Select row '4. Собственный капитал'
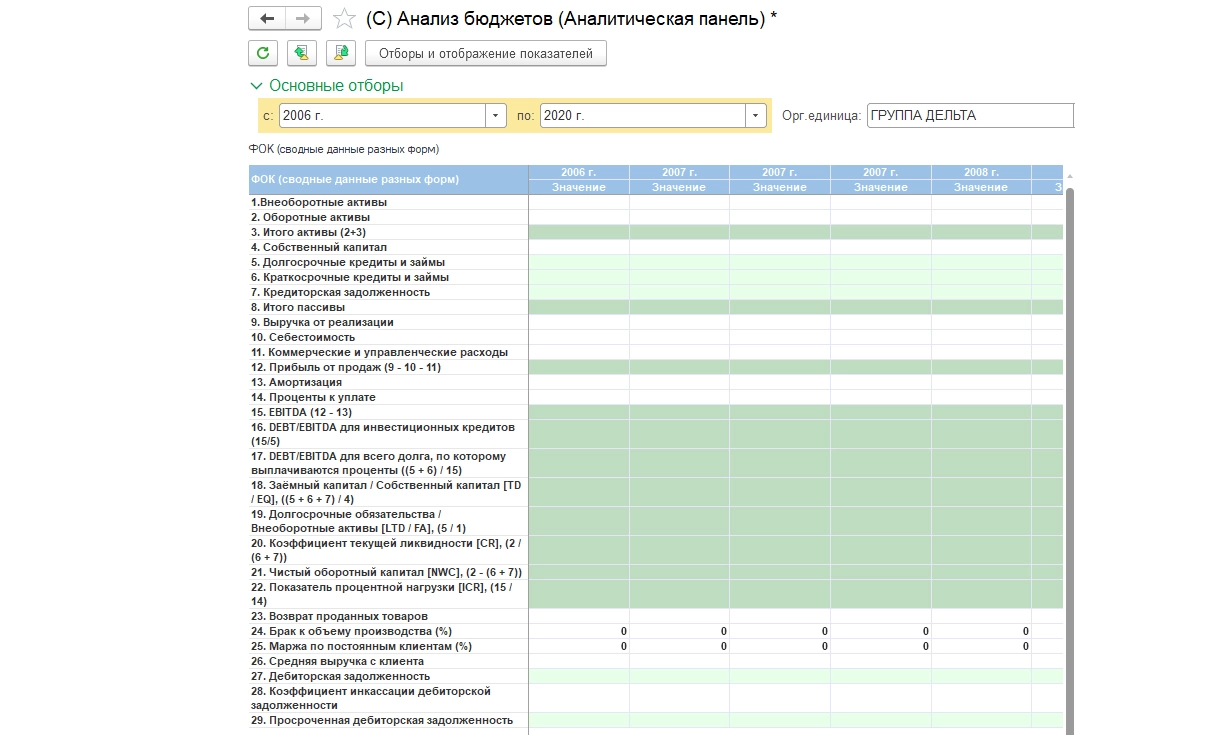Screen dimensions: 1219x735 [318, 247]
